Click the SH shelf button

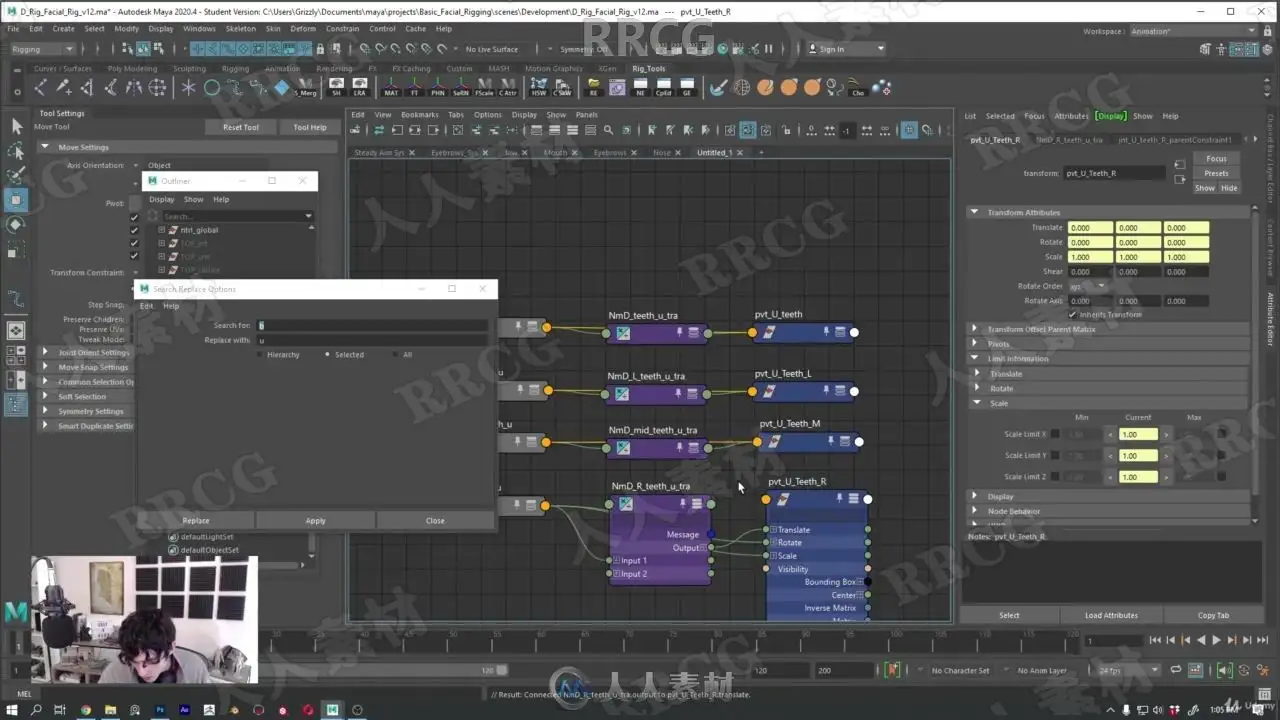(337, 88)
